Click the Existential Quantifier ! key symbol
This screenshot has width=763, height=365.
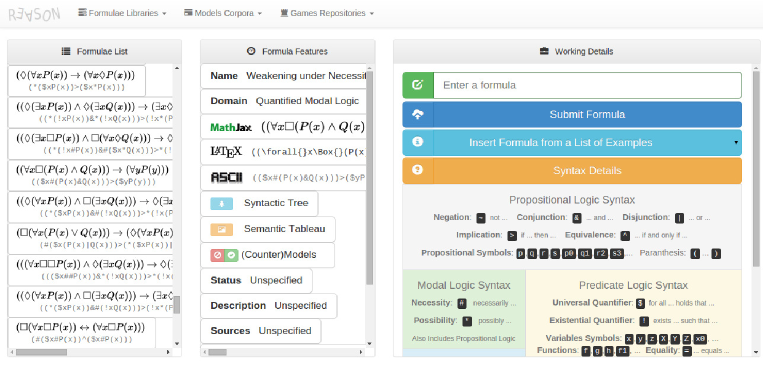coord(644,321)
